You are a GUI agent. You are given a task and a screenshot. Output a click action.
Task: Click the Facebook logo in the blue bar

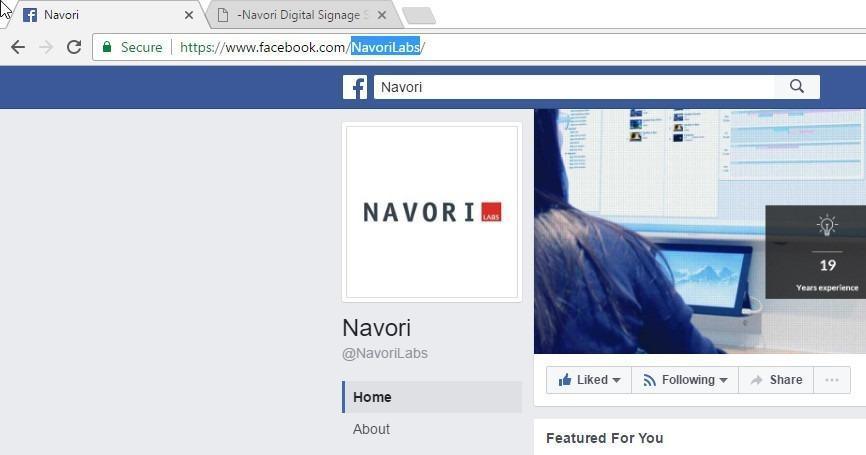(355, 87)
